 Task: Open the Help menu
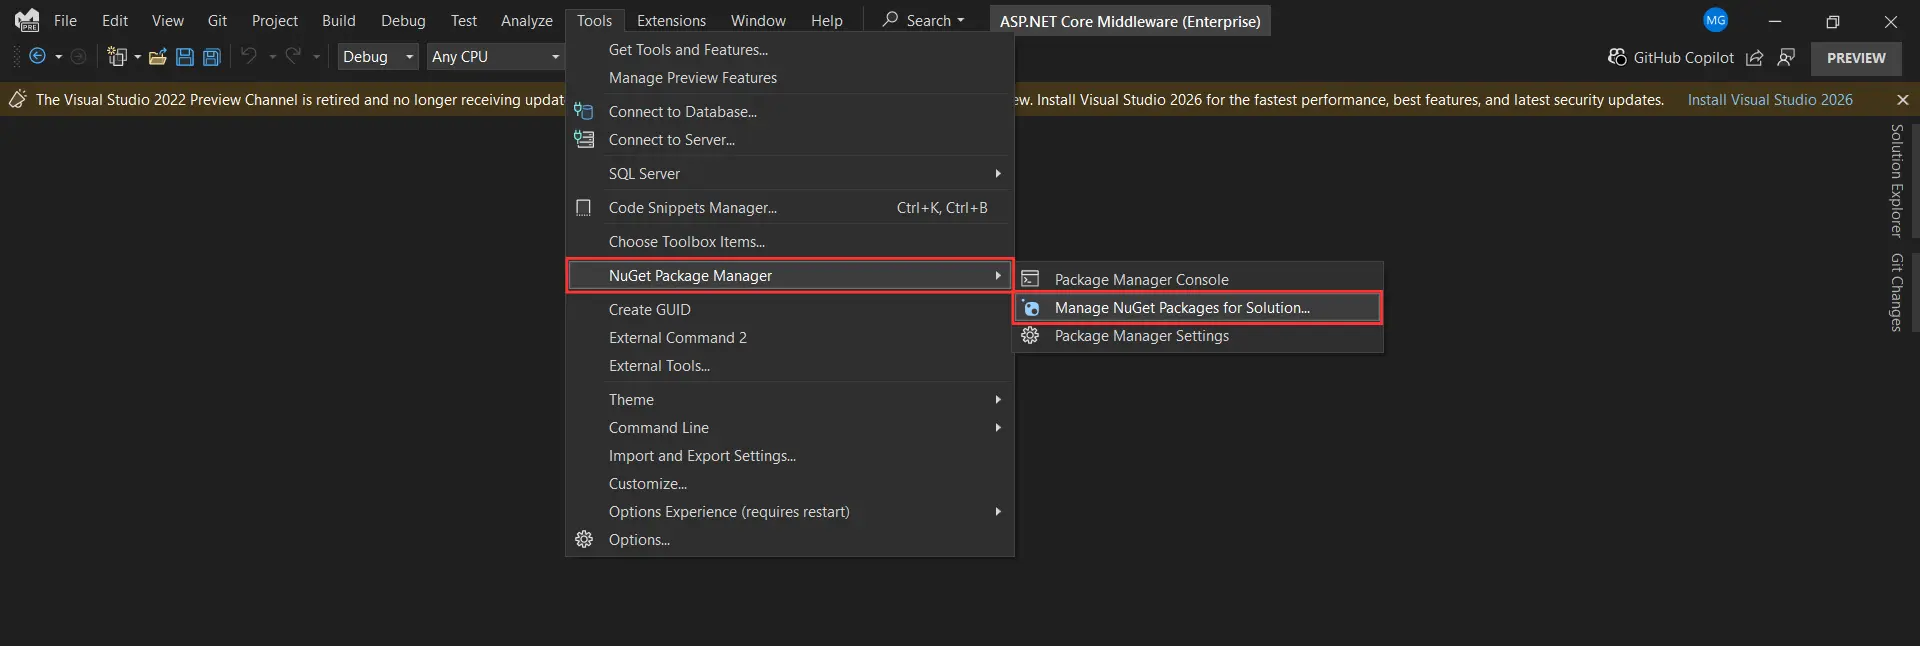(x=827, y=20)
